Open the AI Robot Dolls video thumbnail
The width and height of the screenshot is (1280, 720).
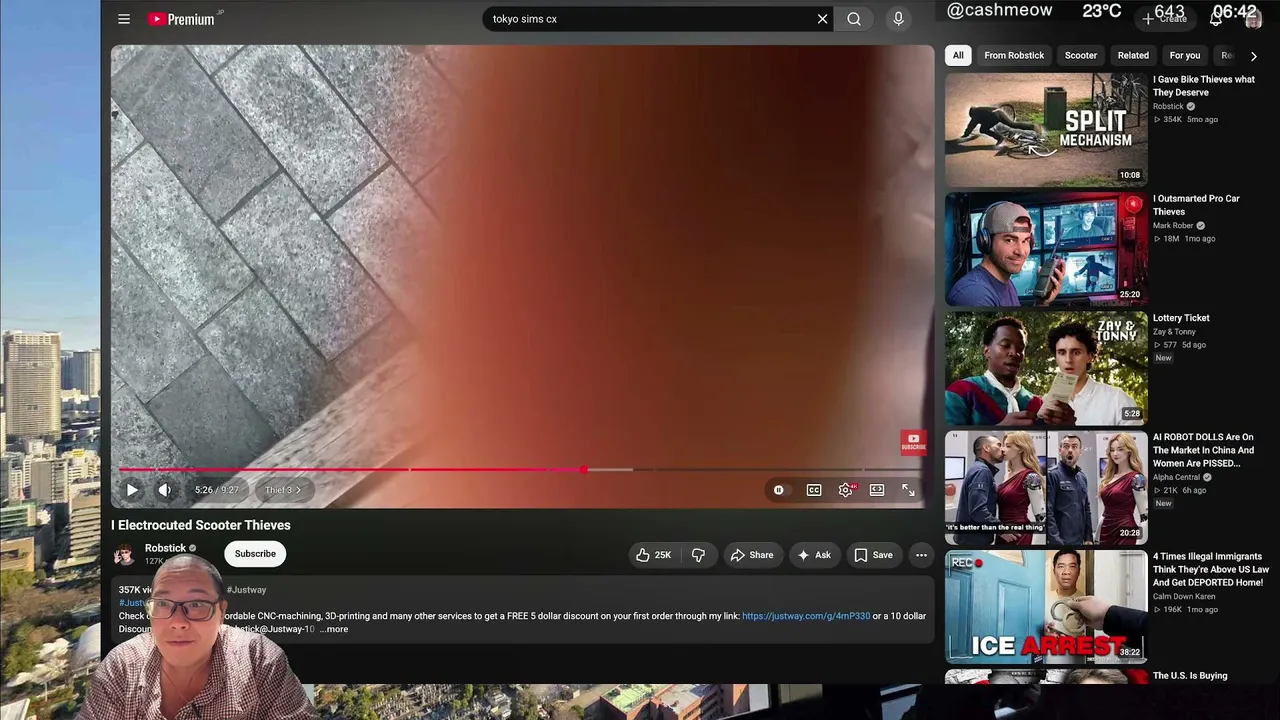coord(1046,488)
